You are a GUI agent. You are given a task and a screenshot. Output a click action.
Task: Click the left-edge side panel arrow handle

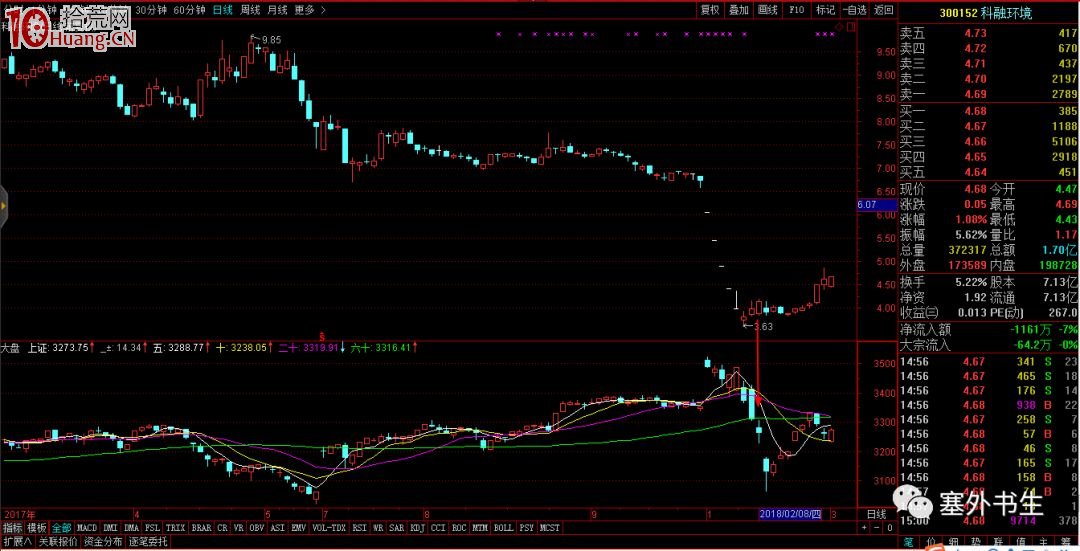(3, 206)
